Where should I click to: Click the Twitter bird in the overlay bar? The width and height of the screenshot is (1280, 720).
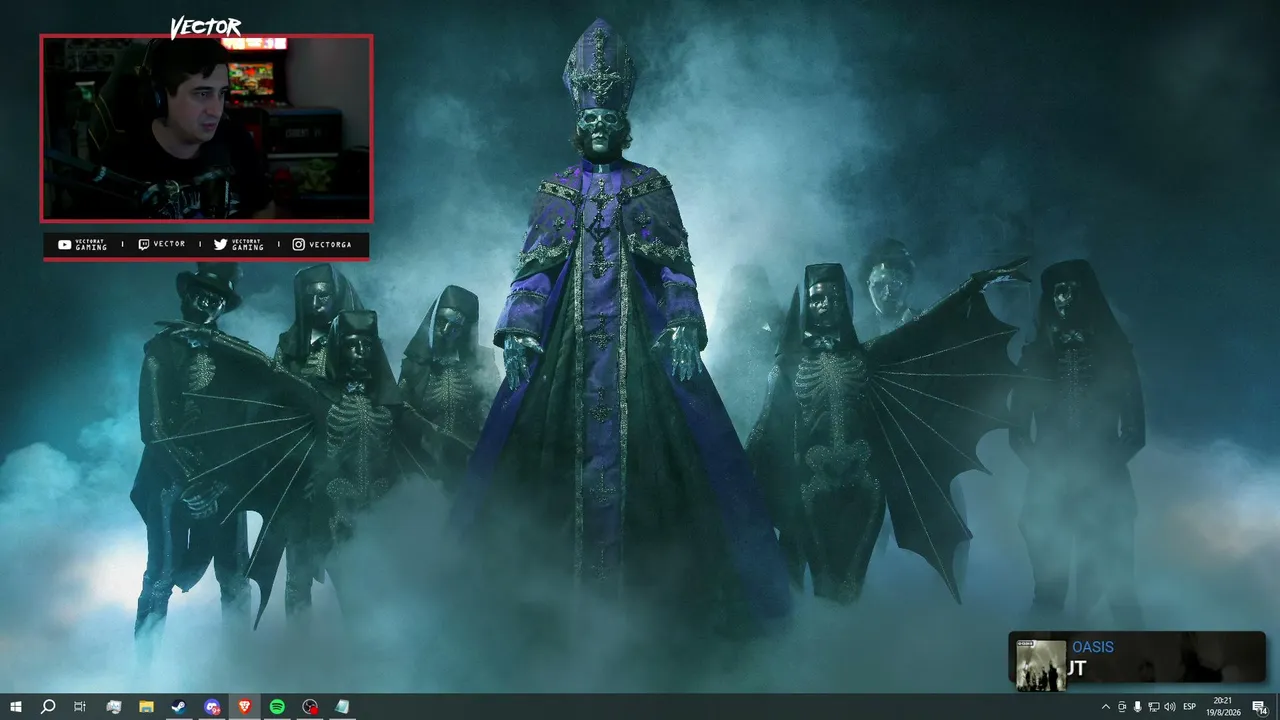click(220, 244)
